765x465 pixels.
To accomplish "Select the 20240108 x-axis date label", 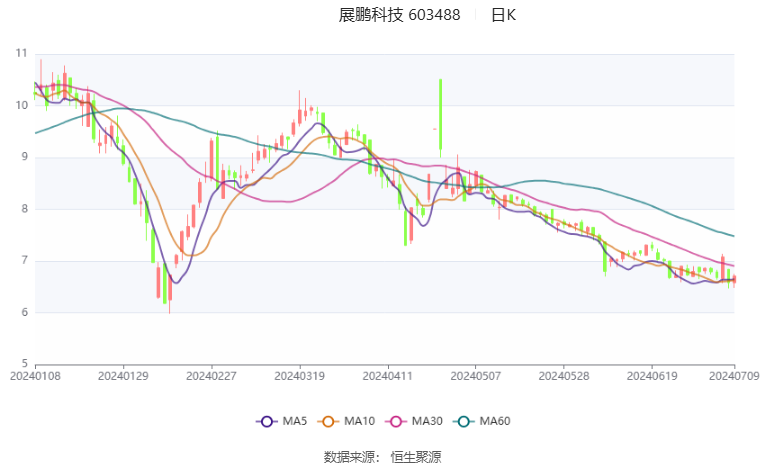I will [35, 376].
